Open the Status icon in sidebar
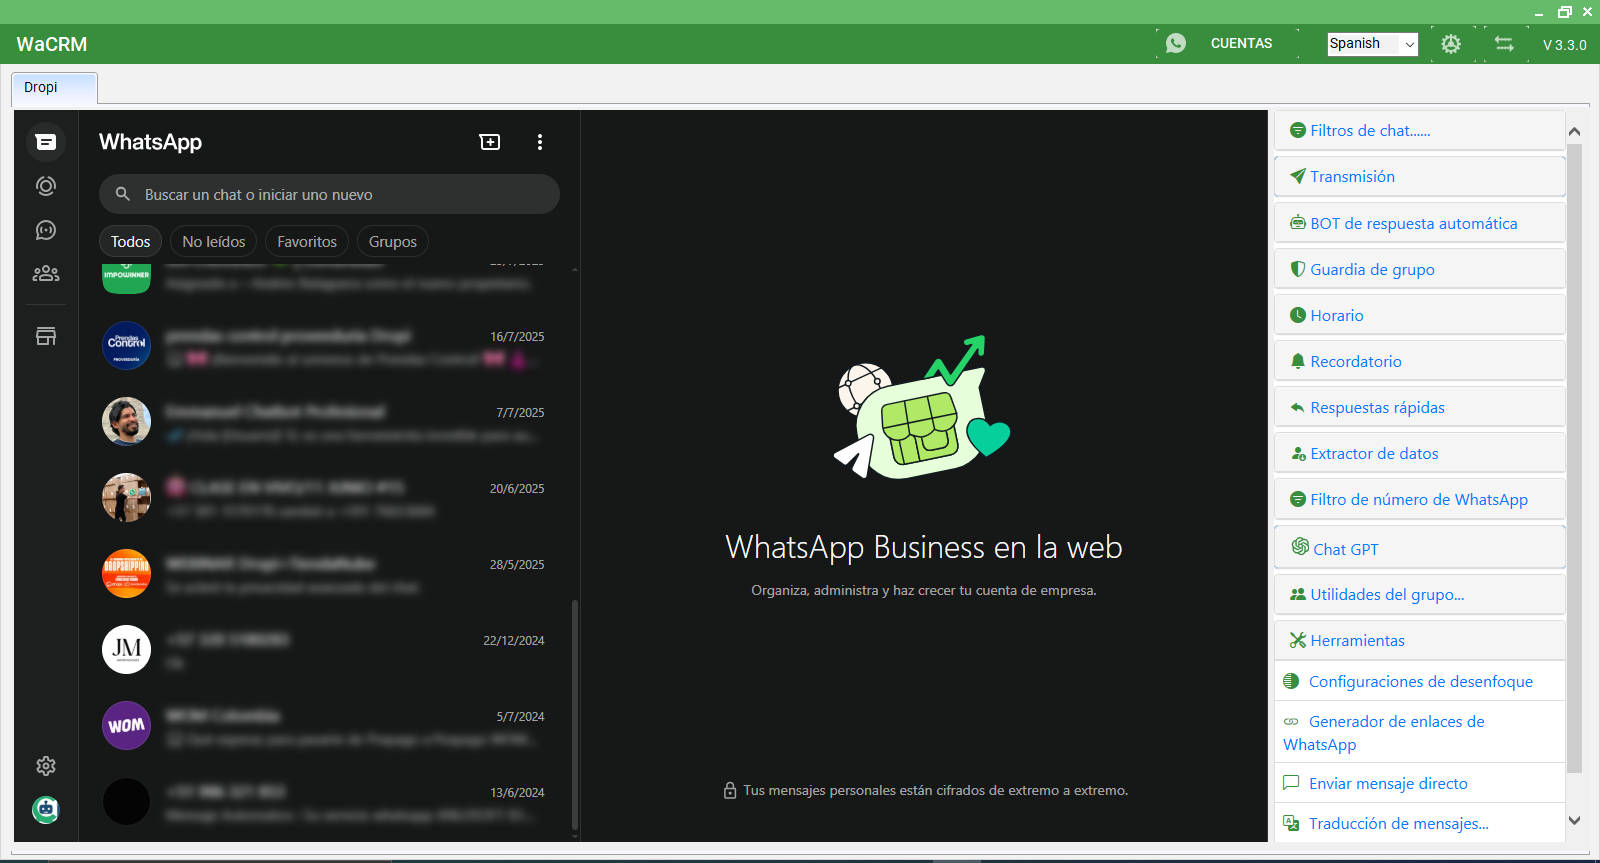 click(46, 186)
